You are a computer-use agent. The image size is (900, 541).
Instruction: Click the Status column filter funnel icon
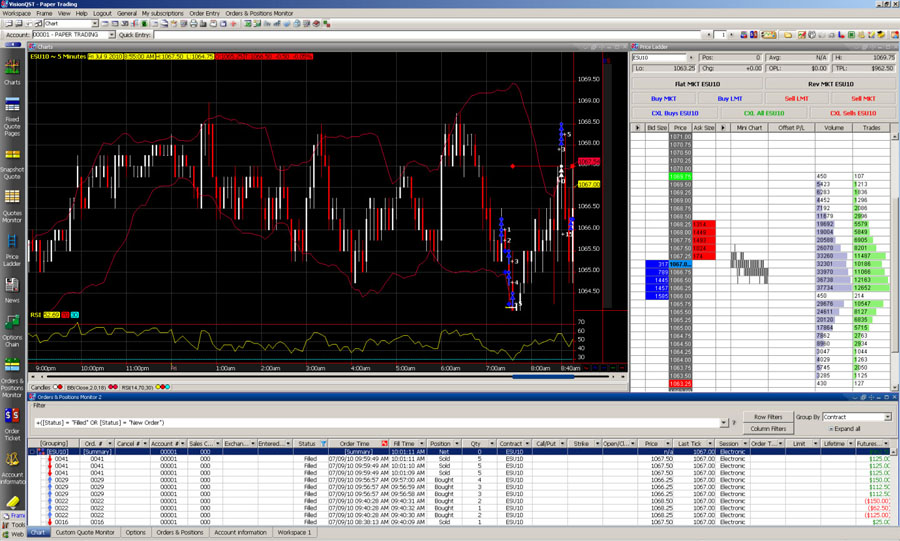[324, 443]
